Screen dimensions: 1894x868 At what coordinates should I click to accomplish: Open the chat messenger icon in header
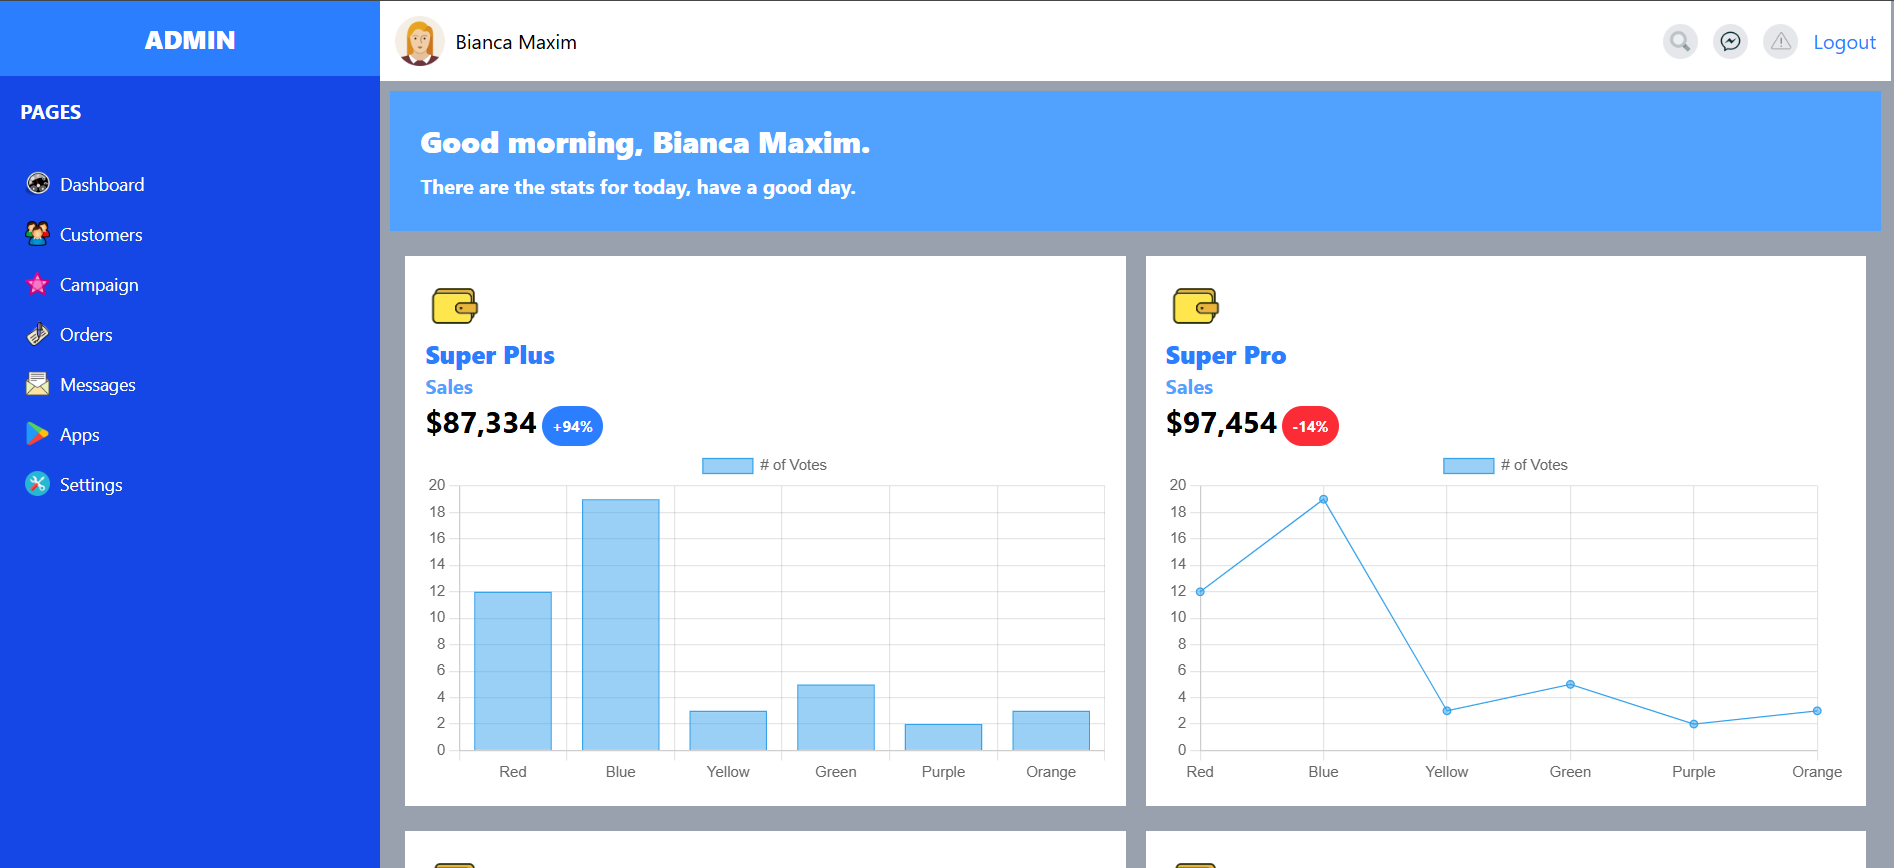pyautogui.click(x=1730, y=42)
